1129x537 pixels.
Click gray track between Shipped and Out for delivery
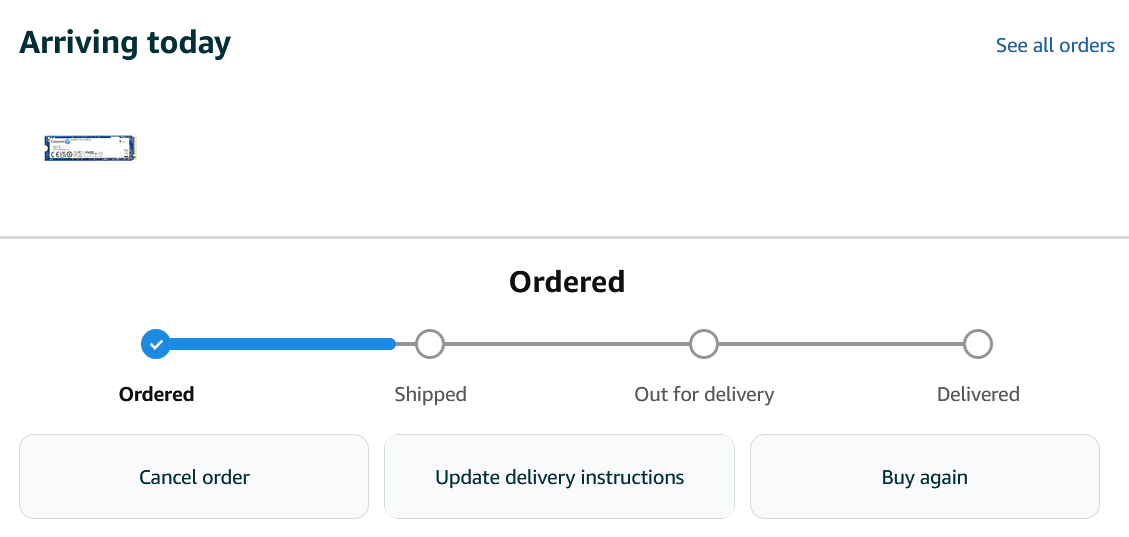[x=567, y=344]
